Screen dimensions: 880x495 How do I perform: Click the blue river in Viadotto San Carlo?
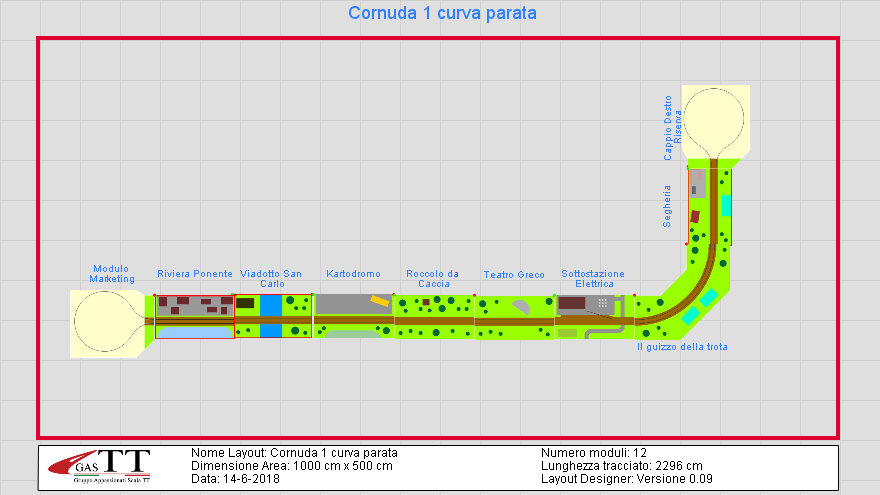click(x=271, y=306)
